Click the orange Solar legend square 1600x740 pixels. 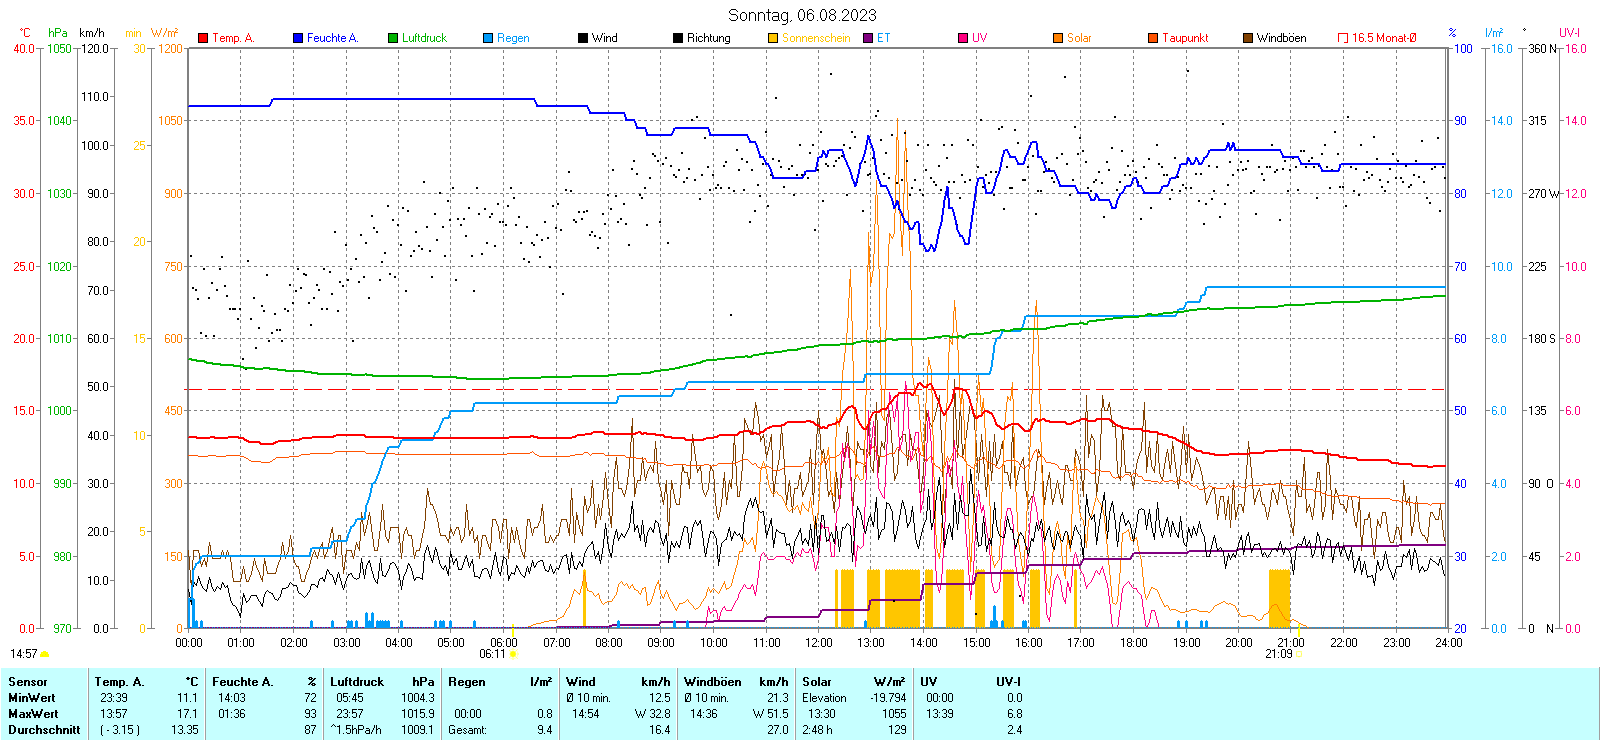1058,38
